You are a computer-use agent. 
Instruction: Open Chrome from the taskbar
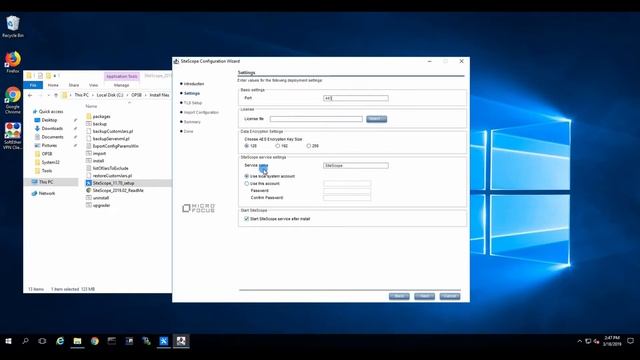click(x=95, y=341)
